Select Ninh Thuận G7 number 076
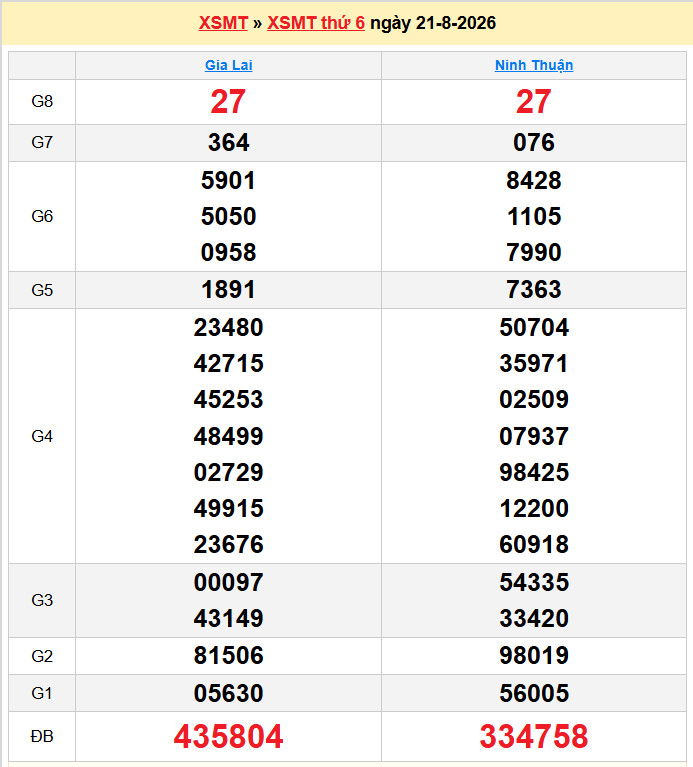 [x=534, y=142]
